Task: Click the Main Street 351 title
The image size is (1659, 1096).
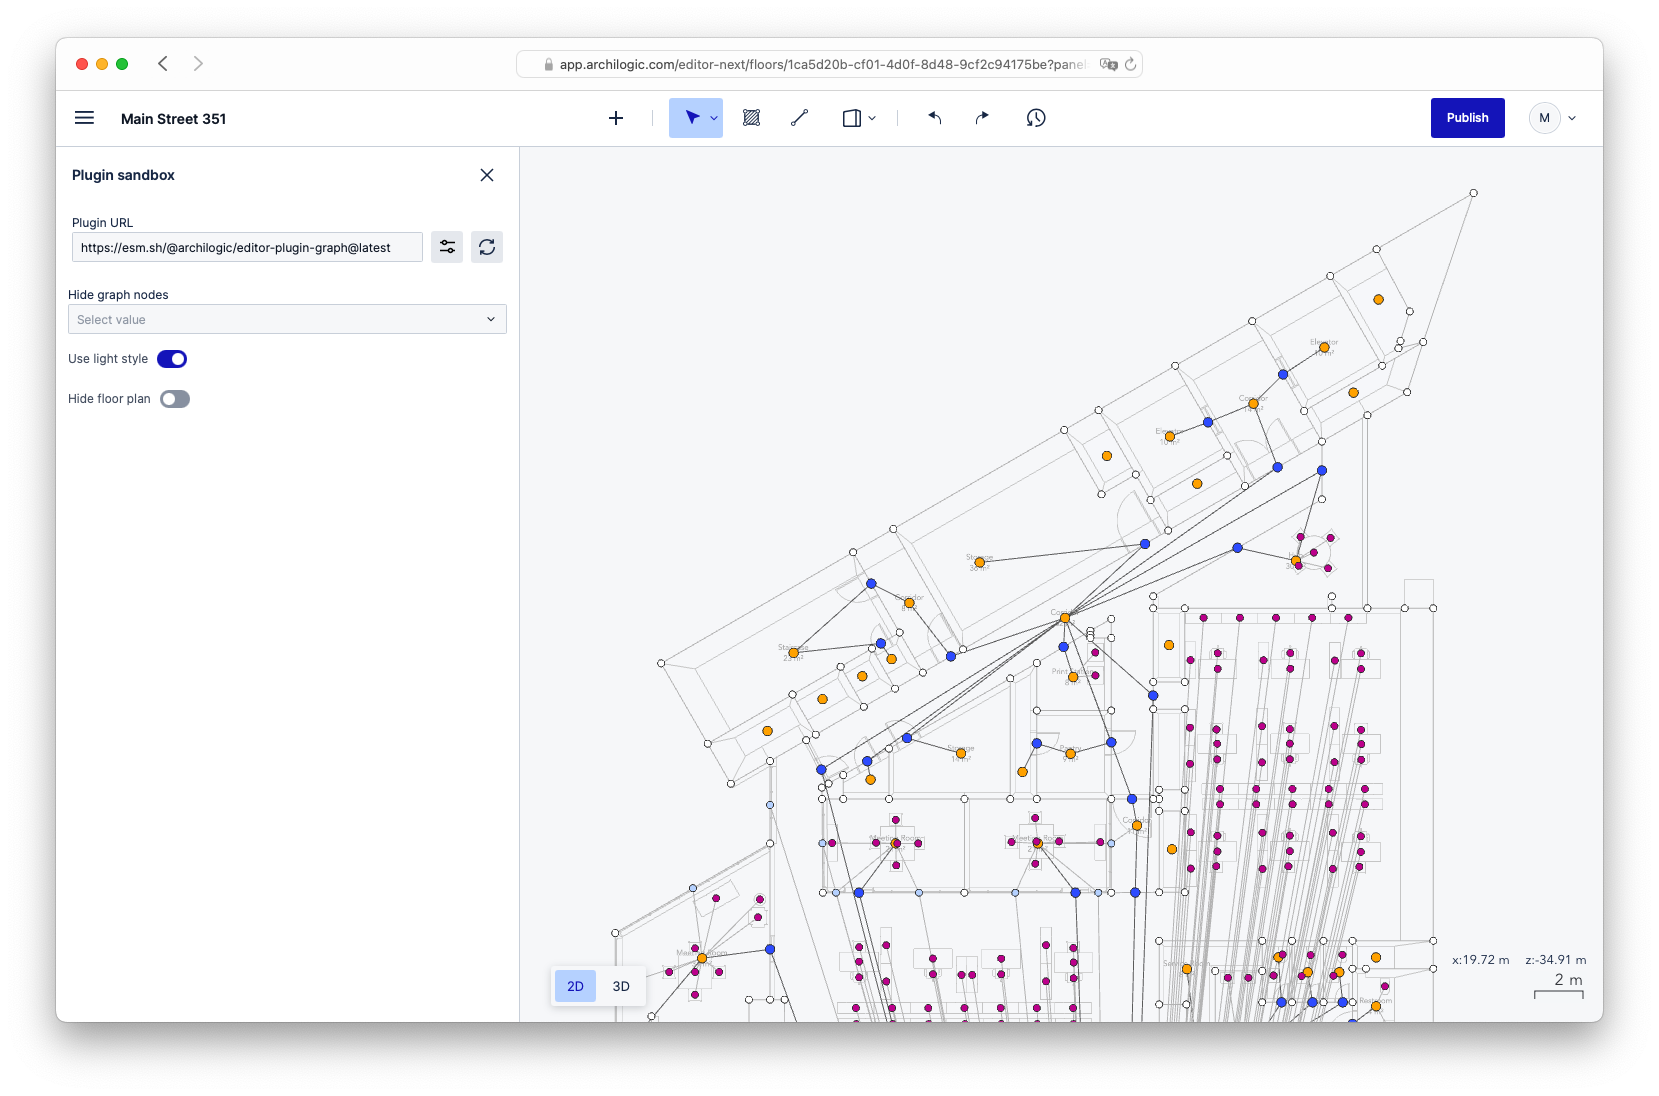Action: 174,119
